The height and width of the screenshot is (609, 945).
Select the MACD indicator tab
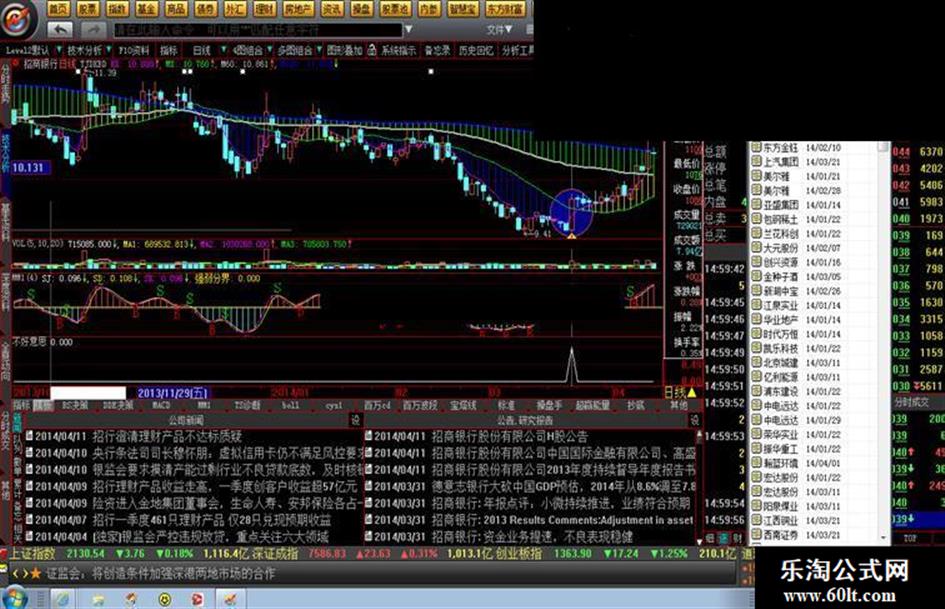click(x=161, y=406)
